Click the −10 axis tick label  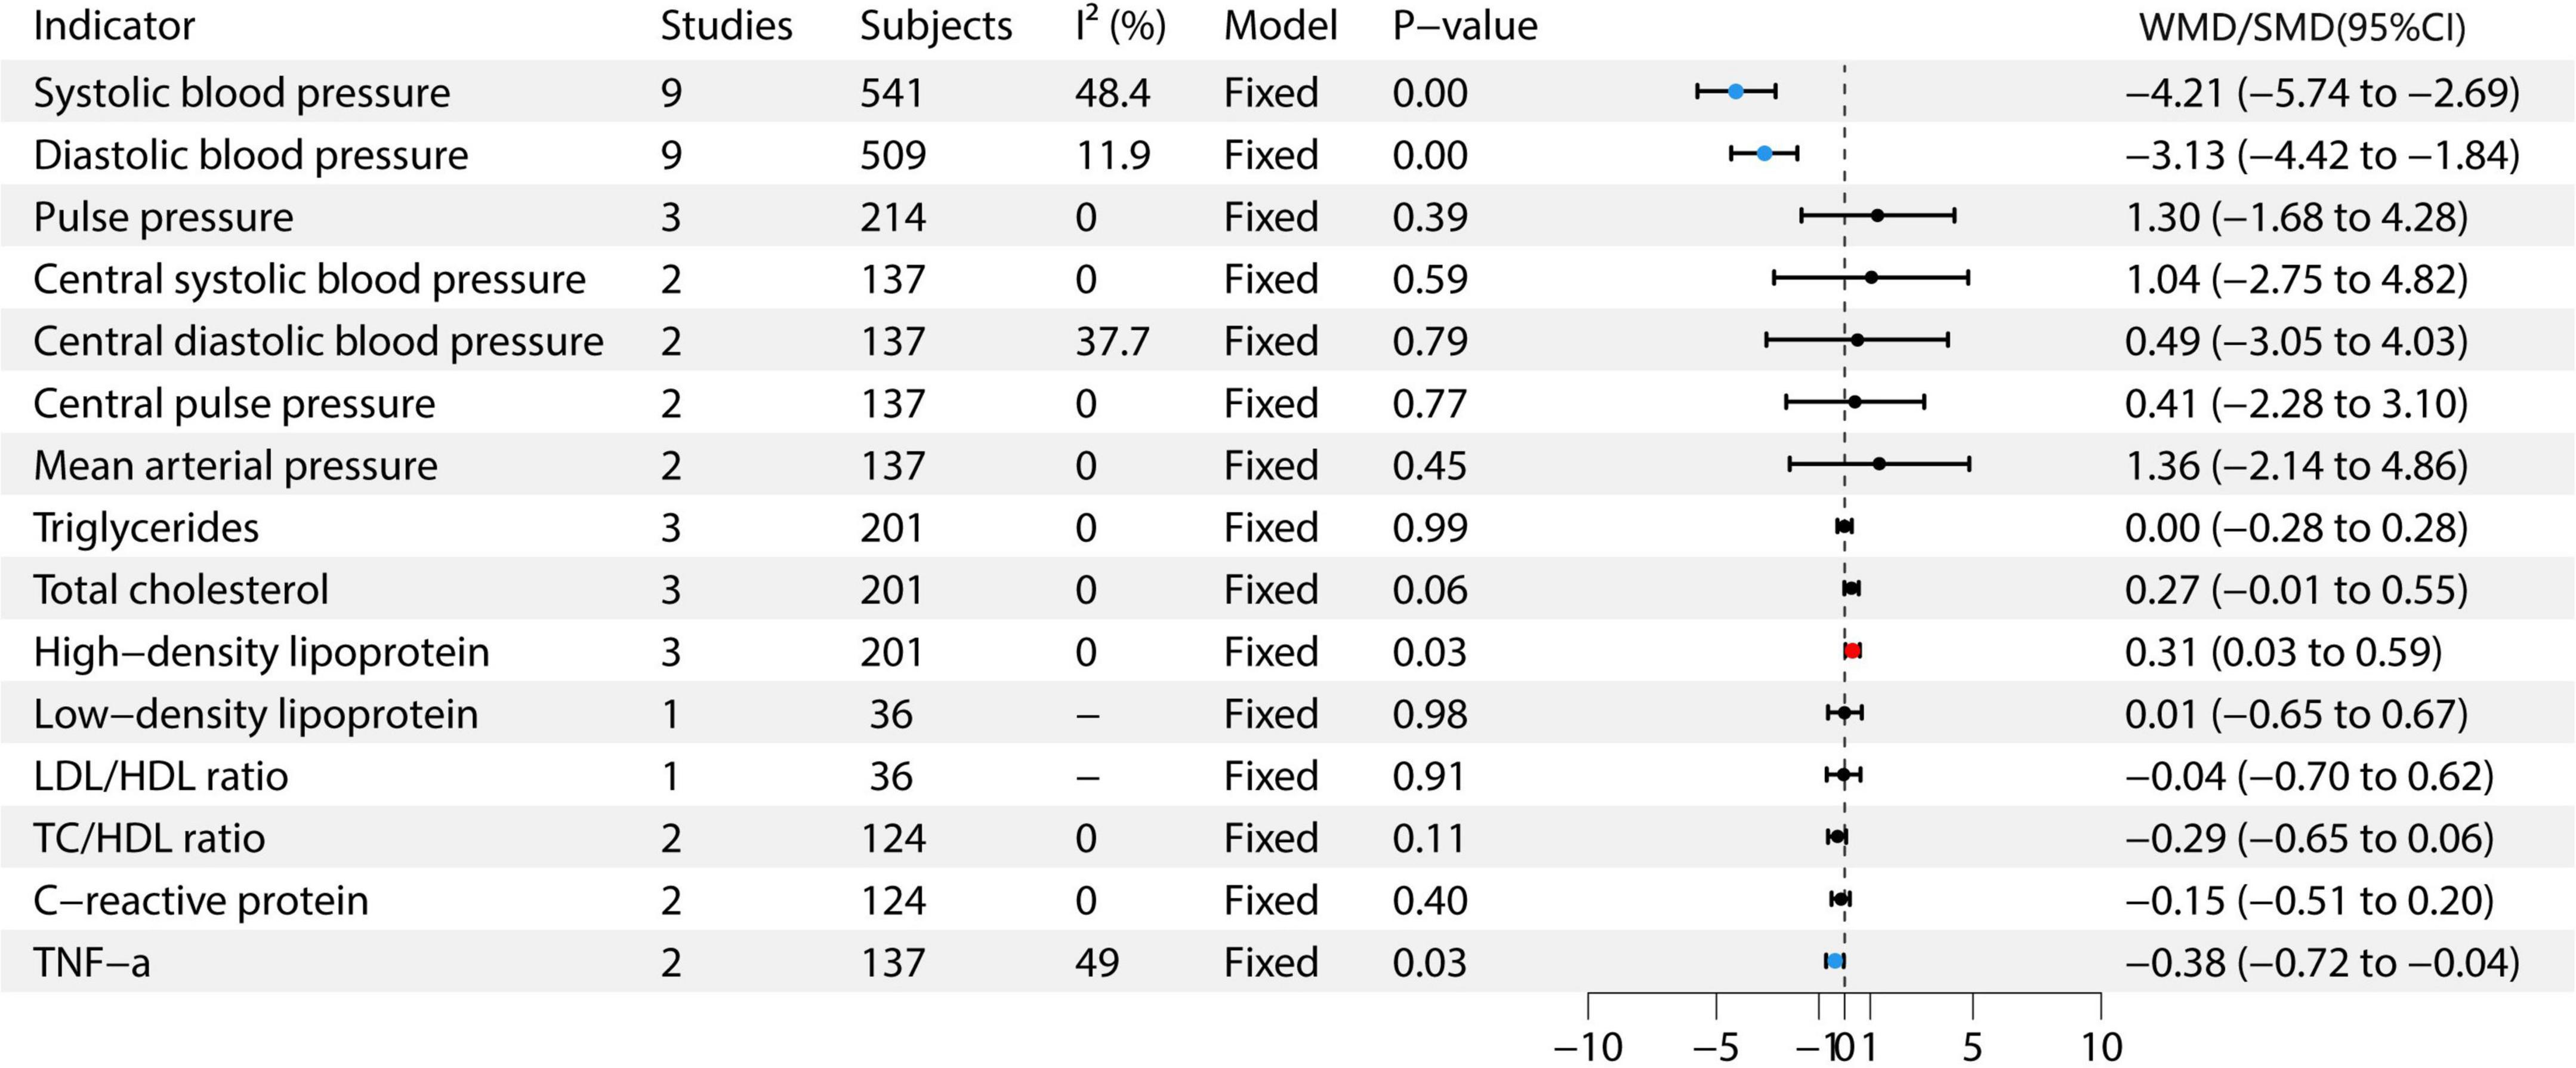coord(1588,1047)
